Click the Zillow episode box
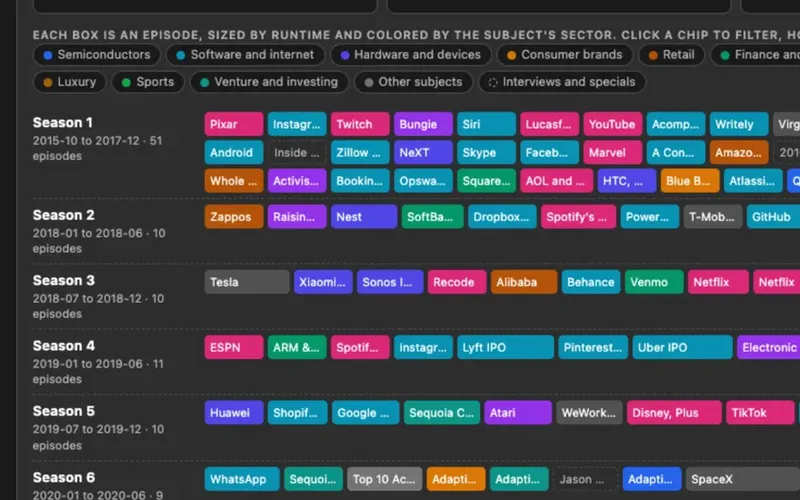This screenshot has height=500, width=800. (x=360, y=152)
